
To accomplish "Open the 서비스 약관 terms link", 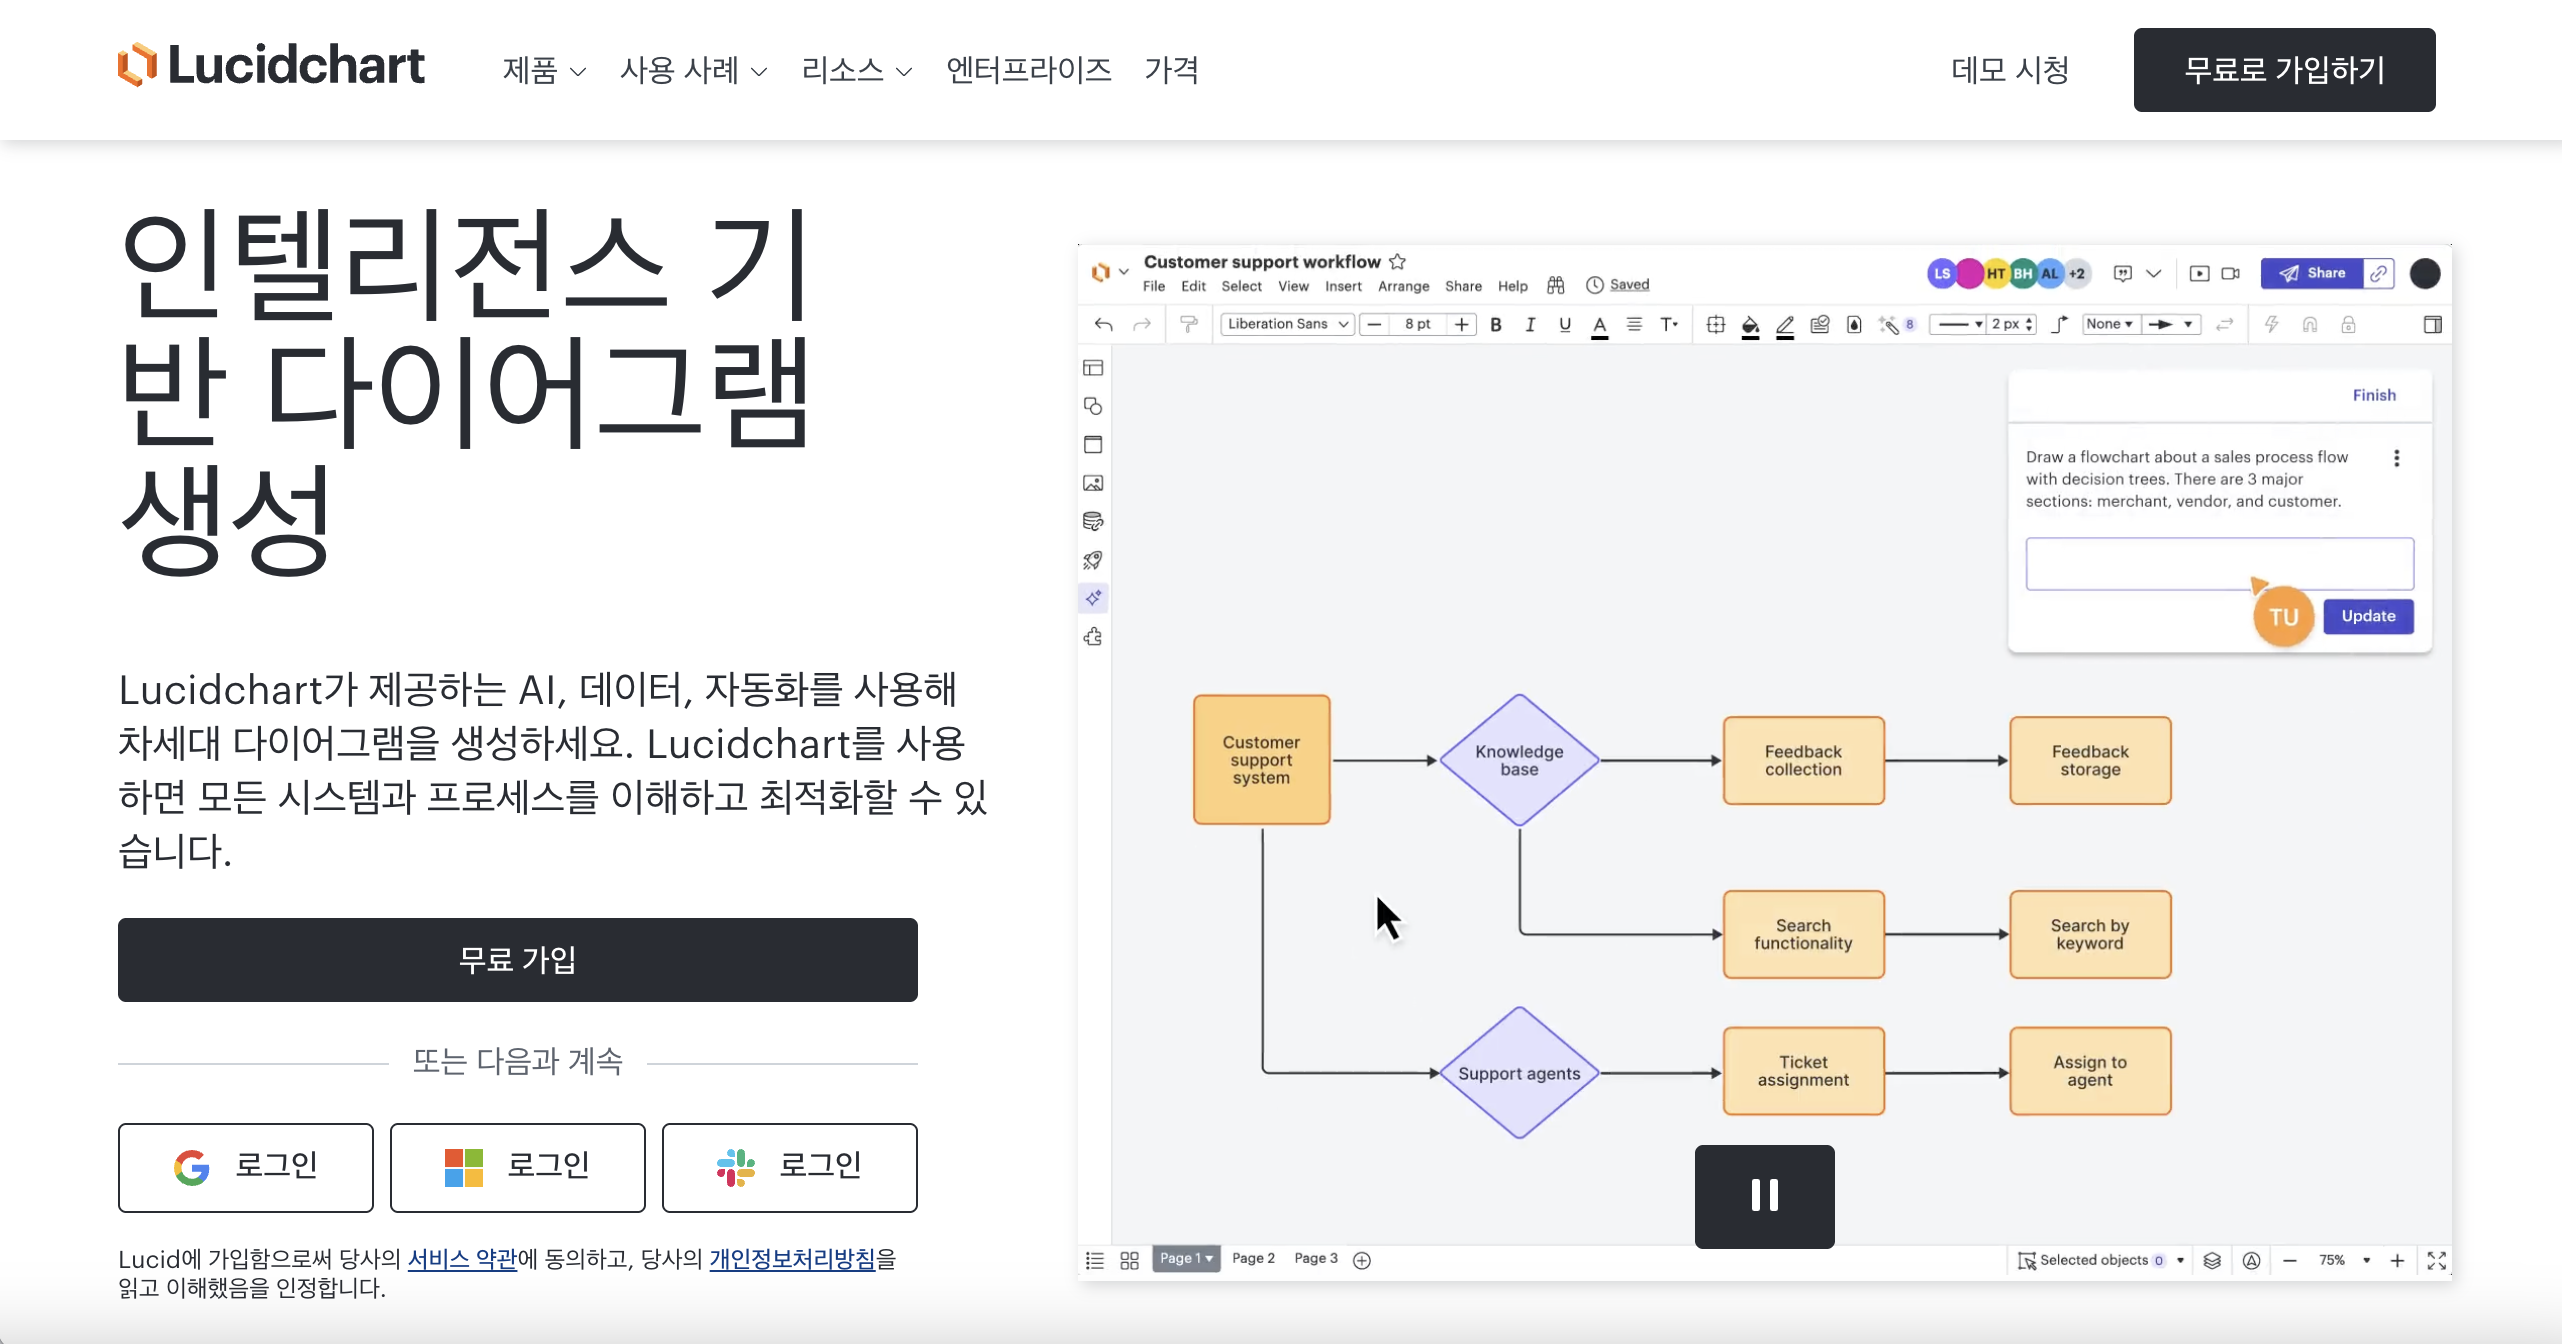I will (462, 1259).
